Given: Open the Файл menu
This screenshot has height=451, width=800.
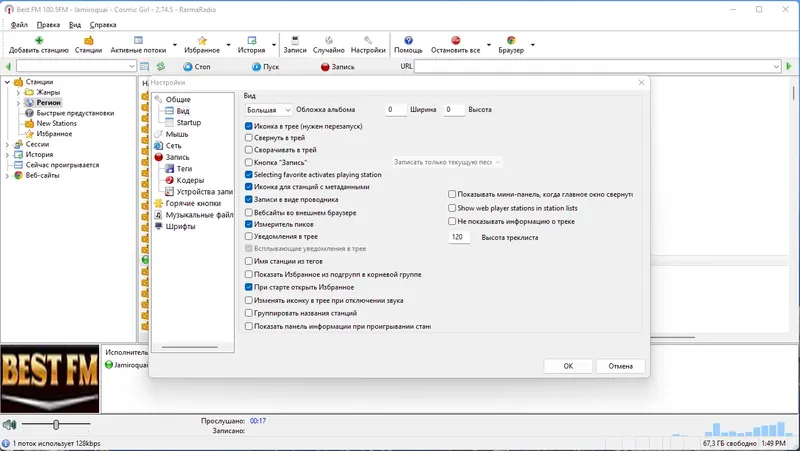Looking at the screenshot, I should (19, 24).
